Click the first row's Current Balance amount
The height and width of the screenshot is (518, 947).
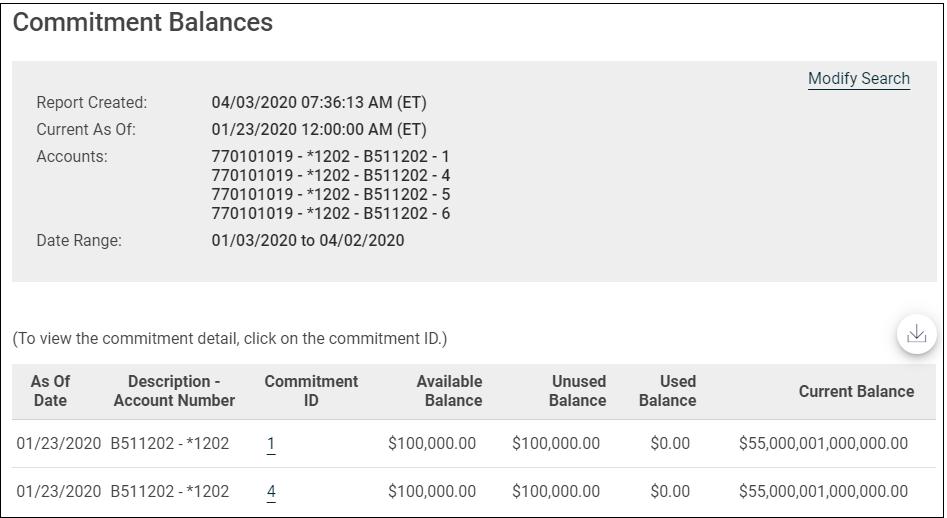[823, 444]
